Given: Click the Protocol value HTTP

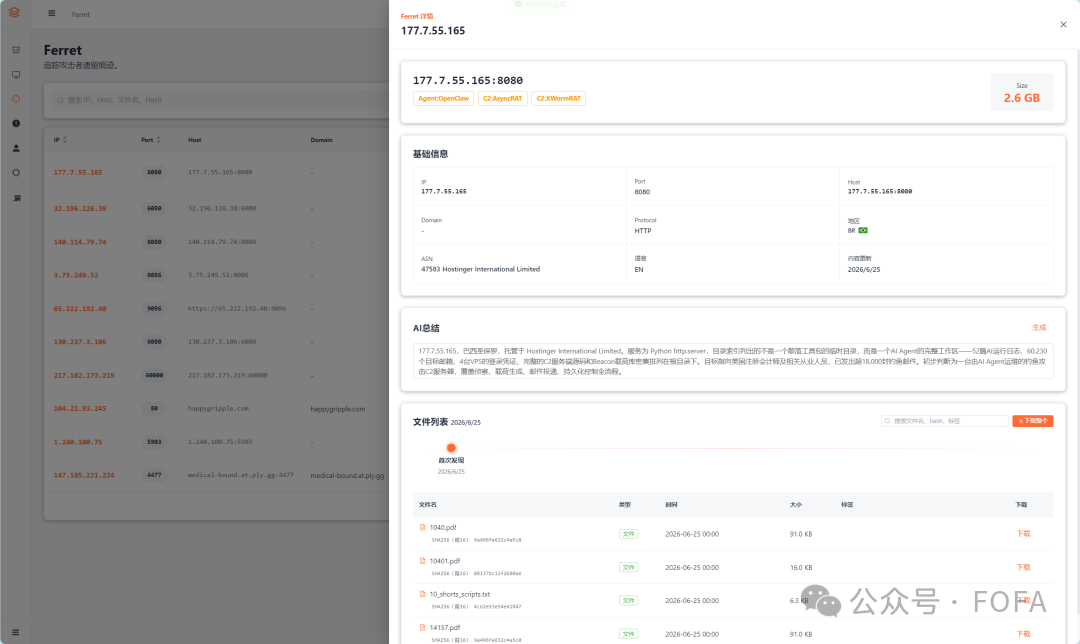Looking at the screenshot, I should [643, 231].
